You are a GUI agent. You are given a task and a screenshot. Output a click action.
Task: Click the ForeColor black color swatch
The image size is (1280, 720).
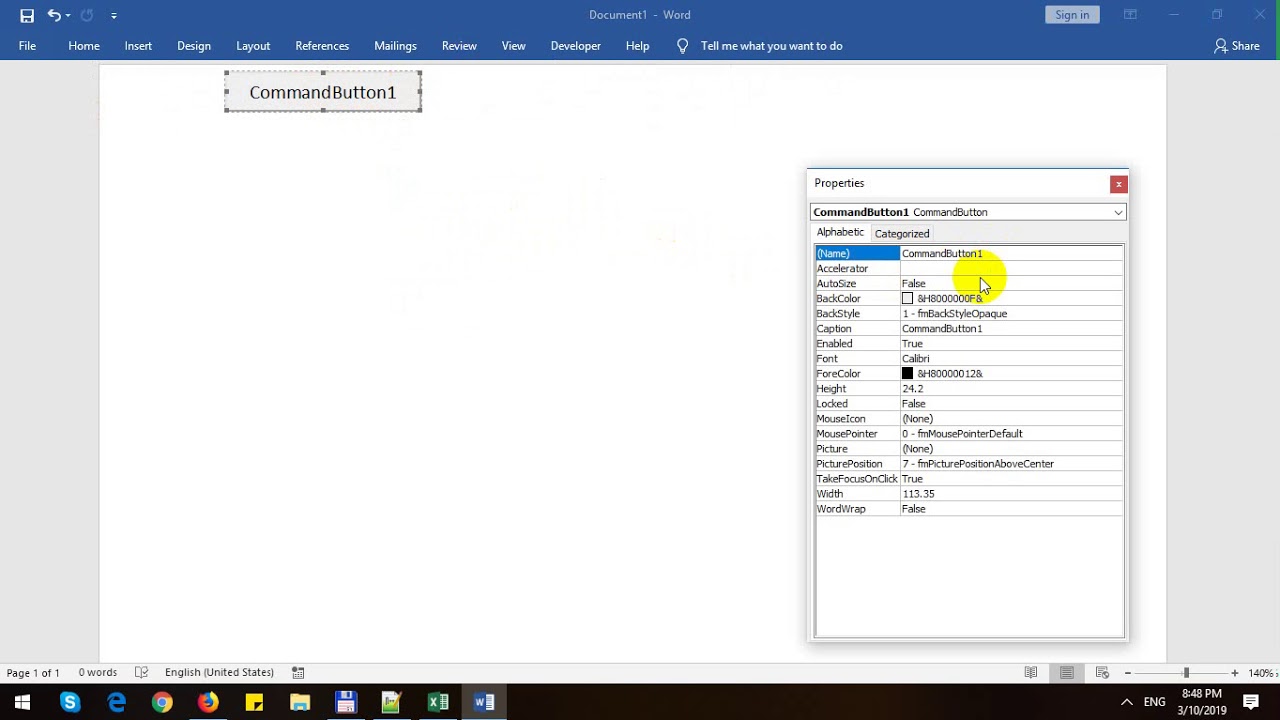pos(908,374)
